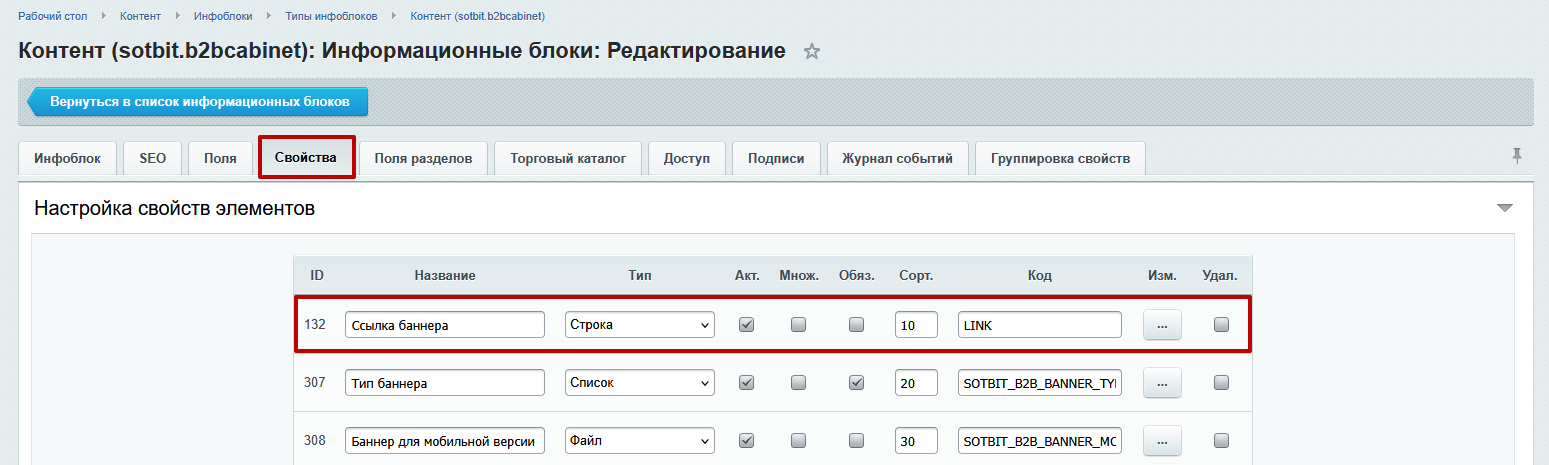Screen dimensions: 1549x465
Task: Open detailed edit for row 308 property
Action: click(1162, 441)
